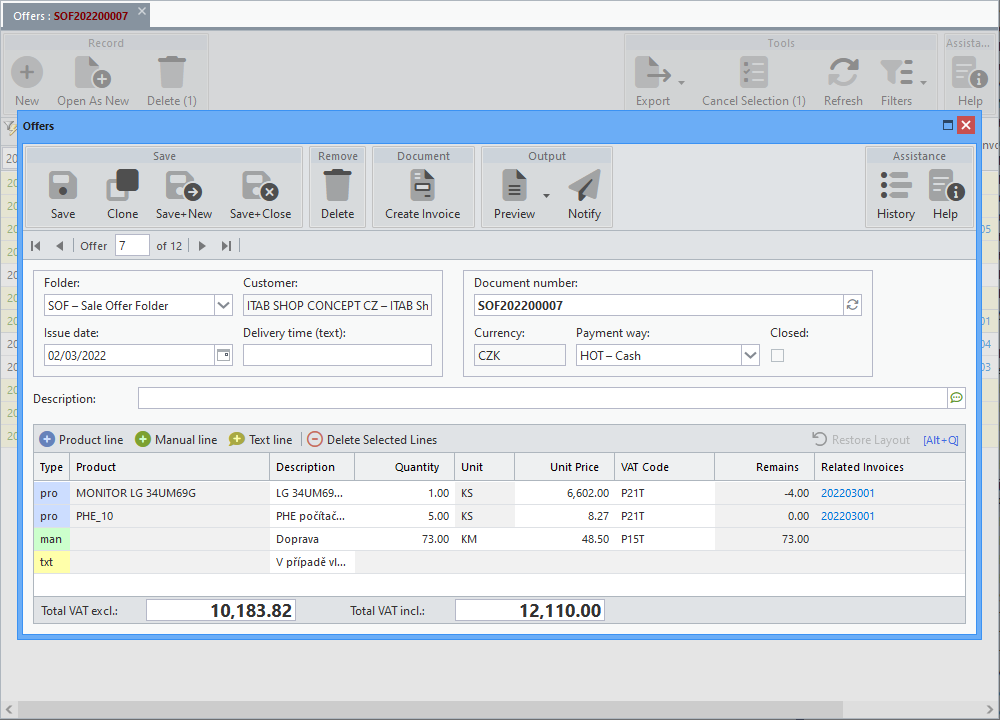Open related invoice 202203001 in MONITOR row
This screenshot has height=720, width=1000.
pos(848,493)
